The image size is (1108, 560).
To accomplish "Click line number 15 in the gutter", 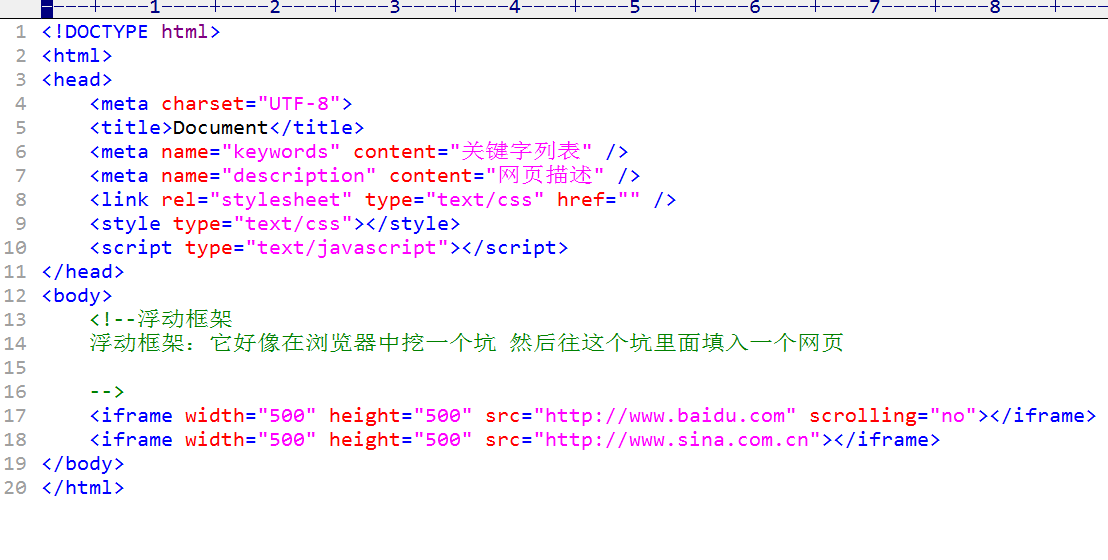I will click(x=15, y=368).
